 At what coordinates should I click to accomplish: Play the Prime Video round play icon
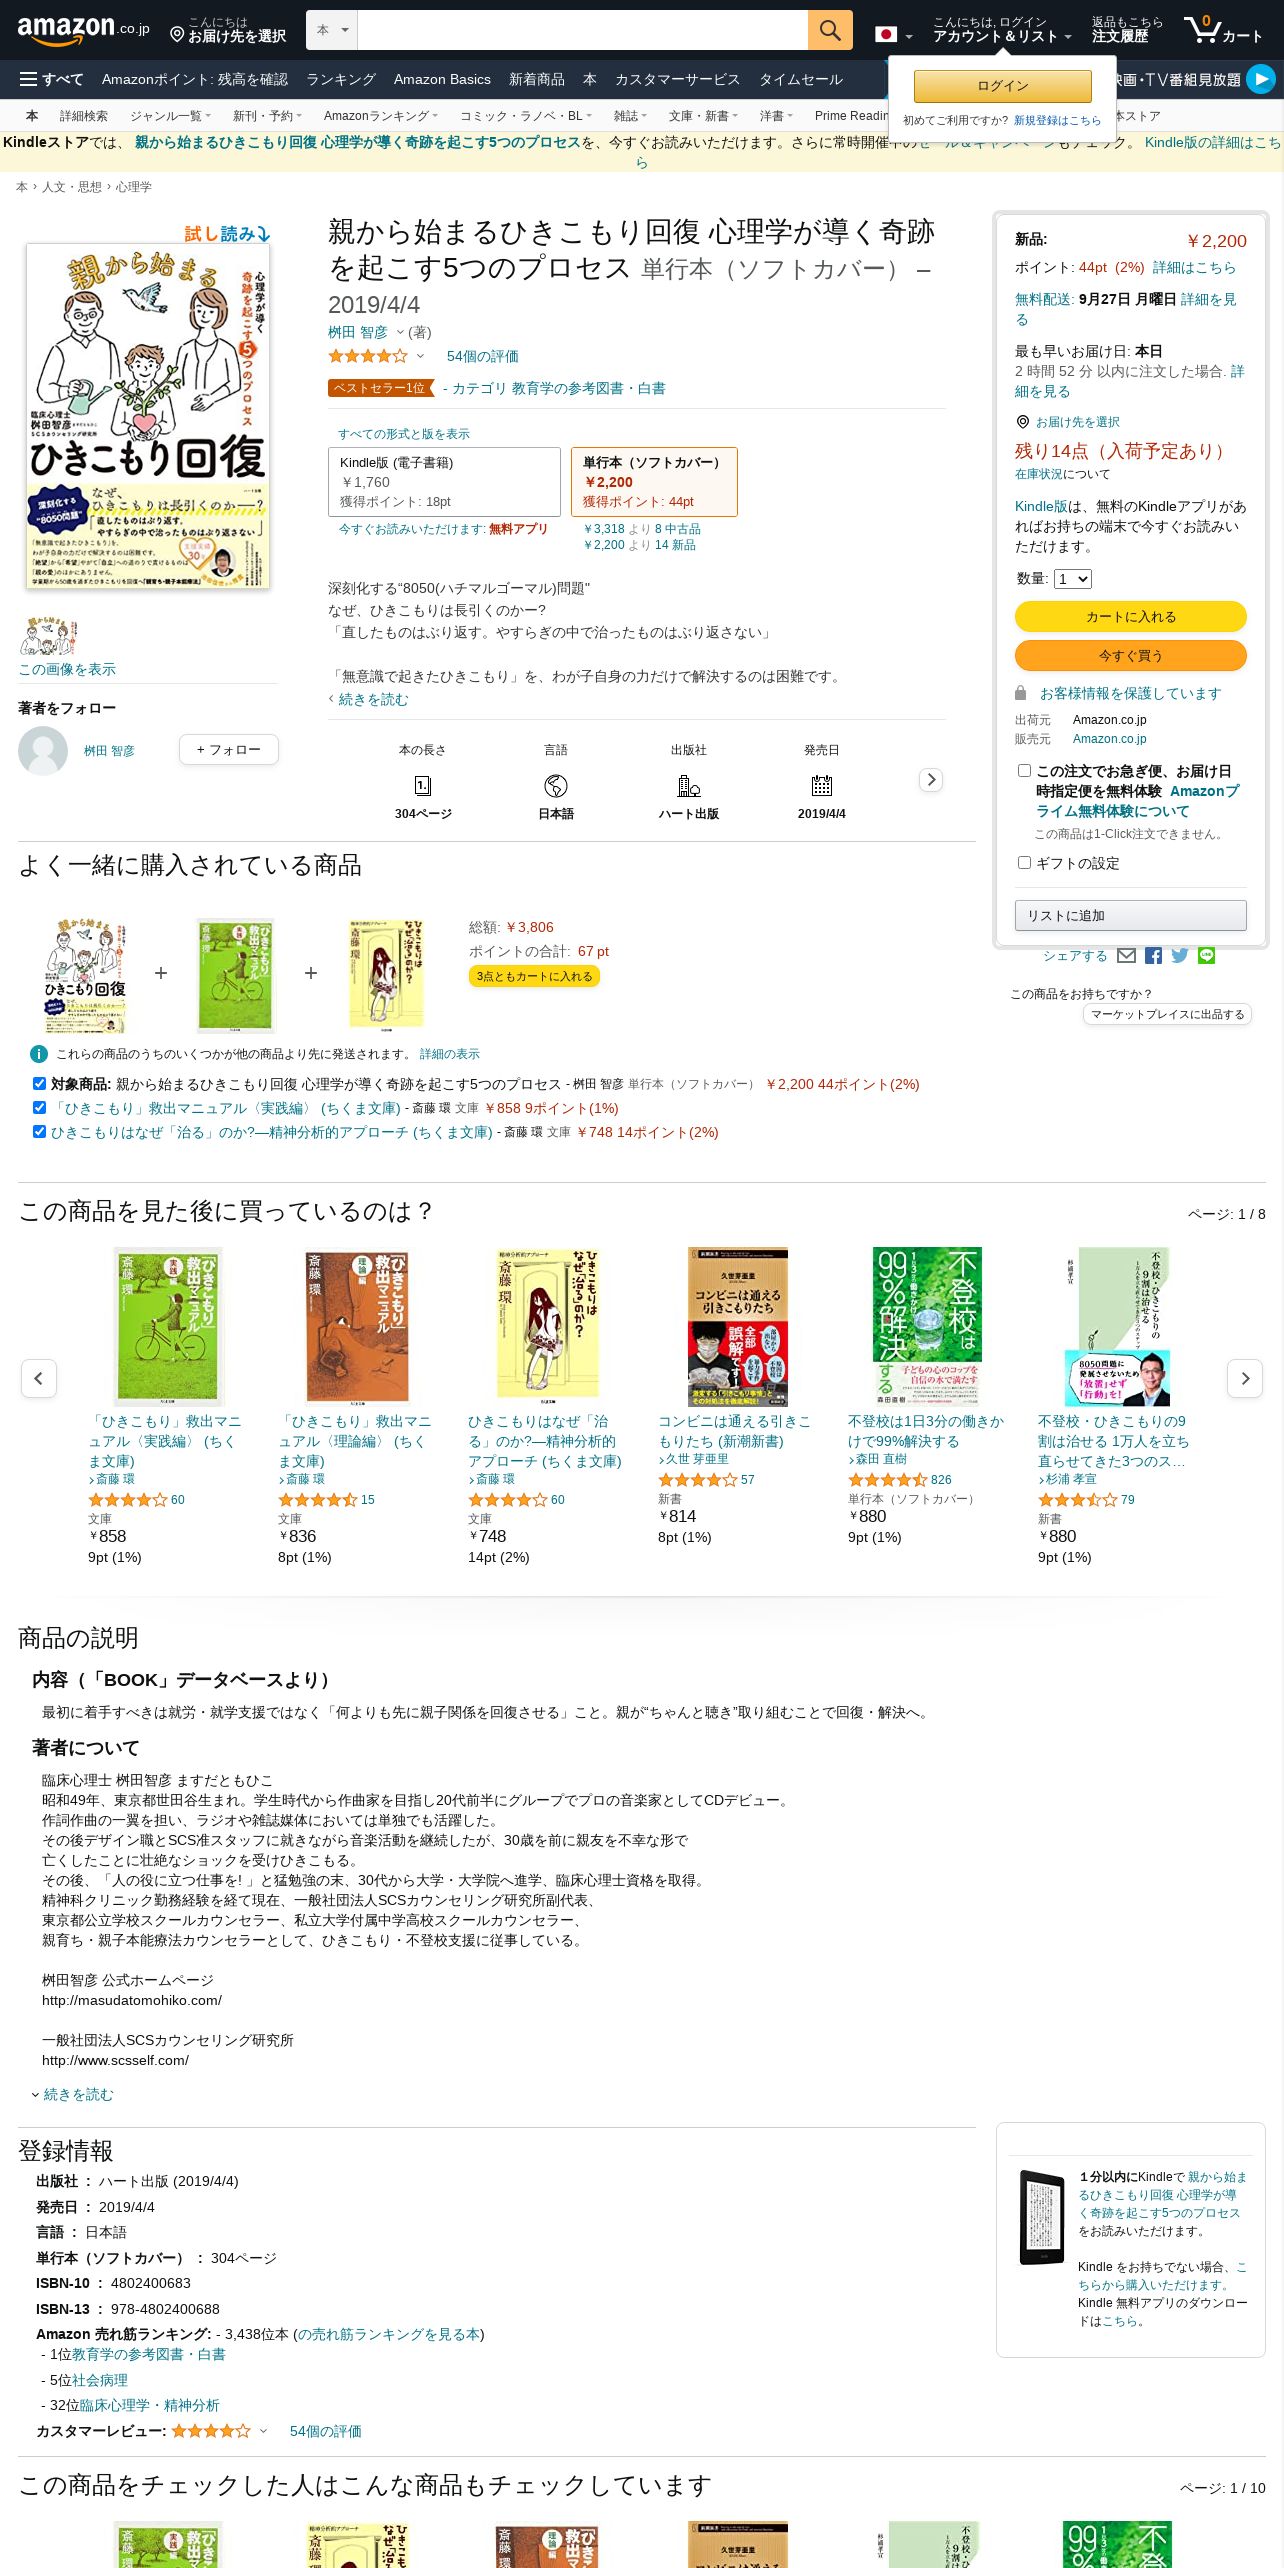(1261, 79)
